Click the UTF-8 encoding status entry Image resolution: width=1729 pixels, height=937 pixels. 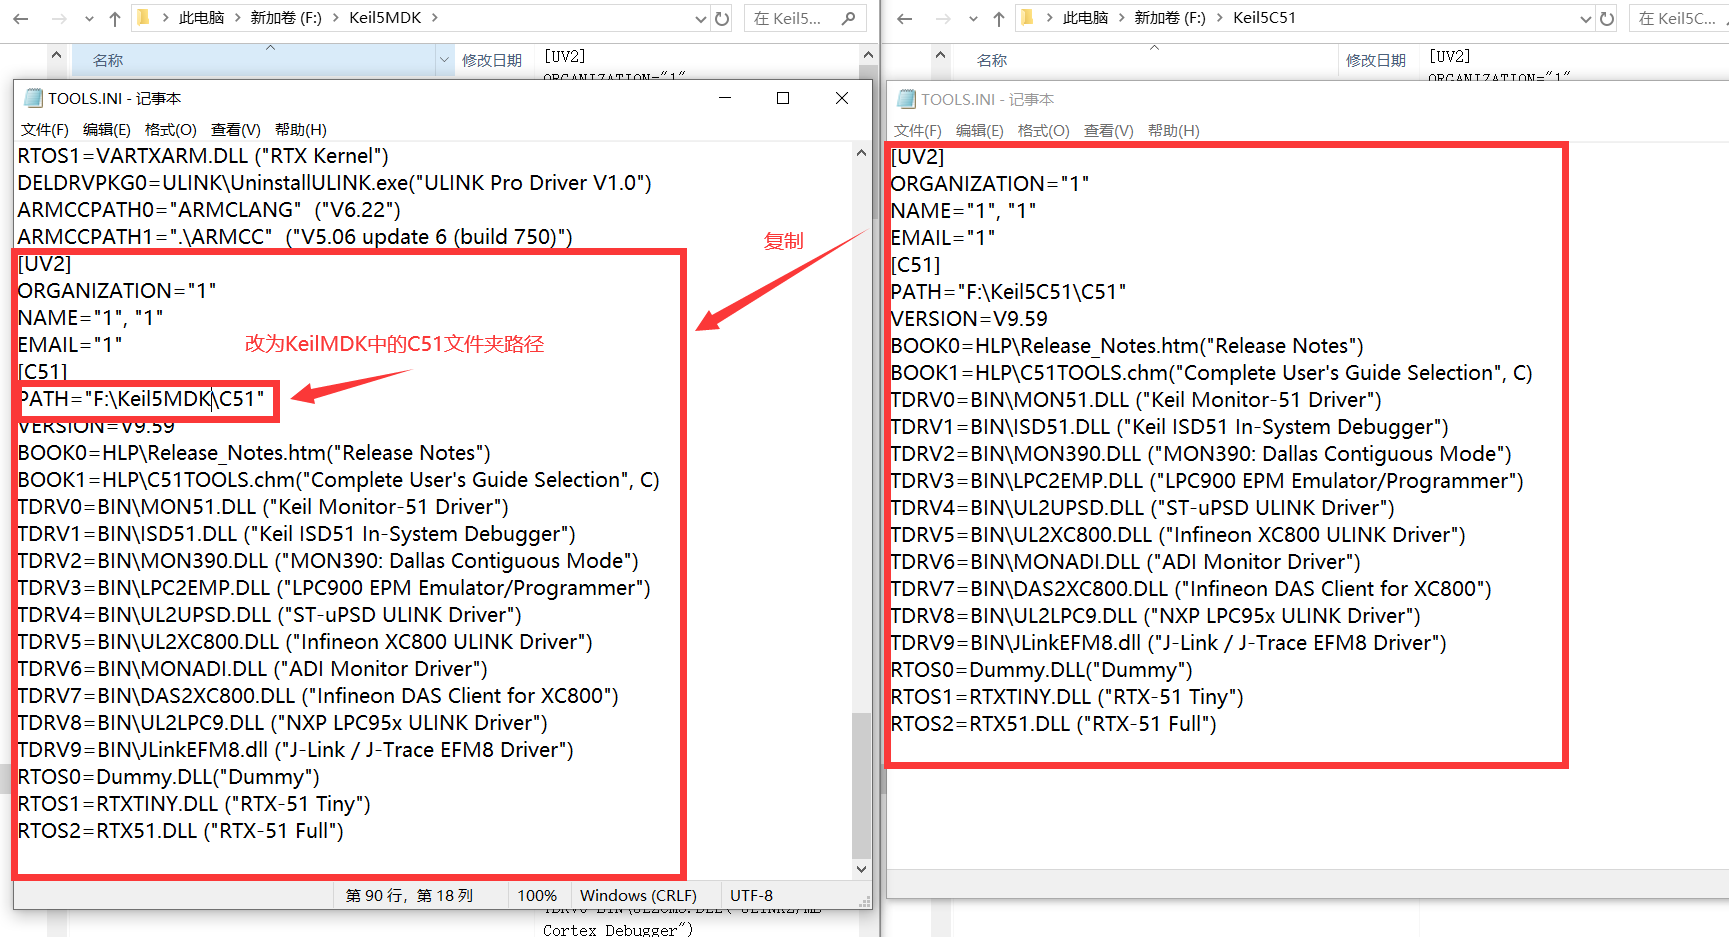click(x=752, y=896)
